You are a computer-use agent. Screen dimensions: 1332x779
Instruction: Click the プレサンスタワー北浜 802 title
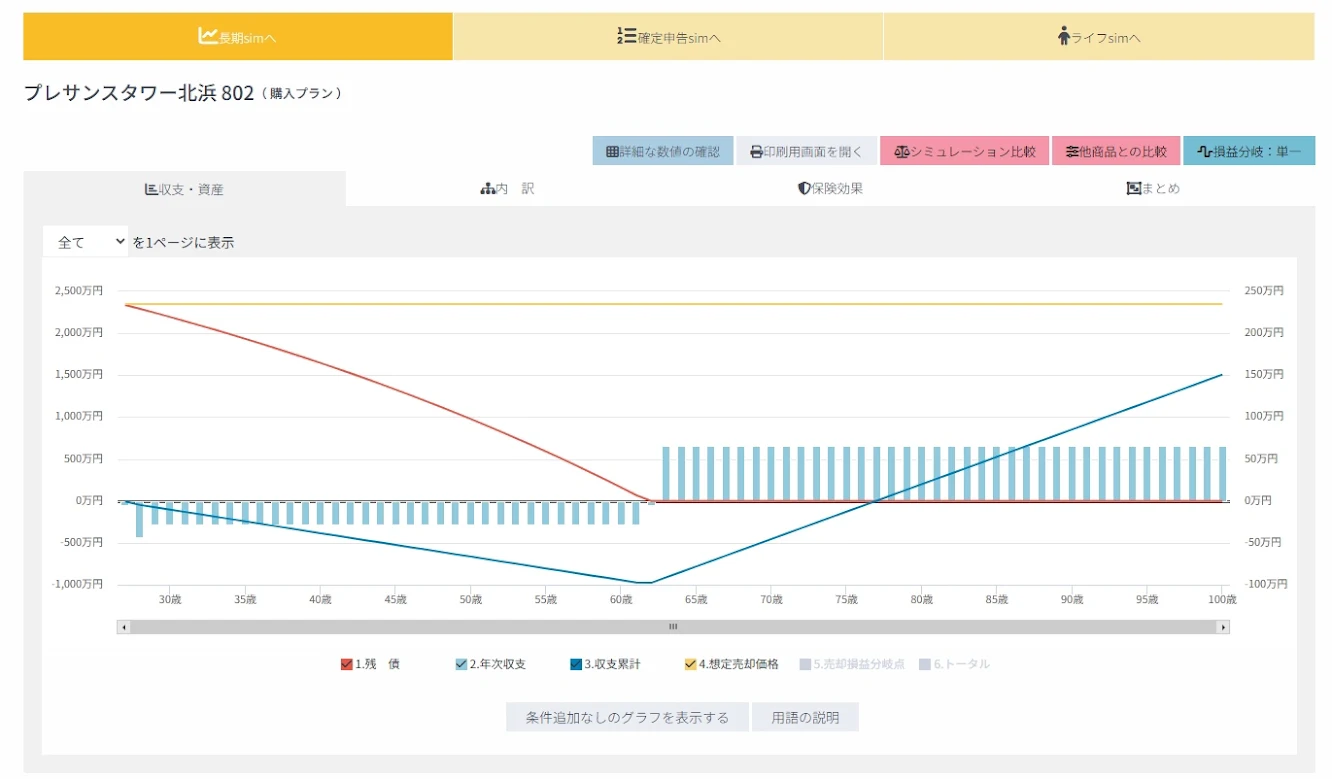click(x=139, y=93)
